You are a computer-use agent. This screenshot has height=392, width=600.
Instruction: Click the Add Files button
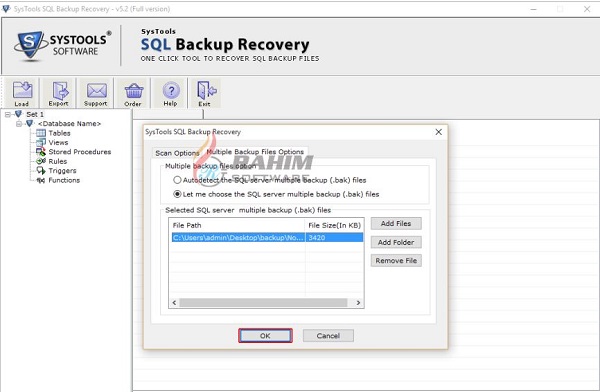pos(396,224)
